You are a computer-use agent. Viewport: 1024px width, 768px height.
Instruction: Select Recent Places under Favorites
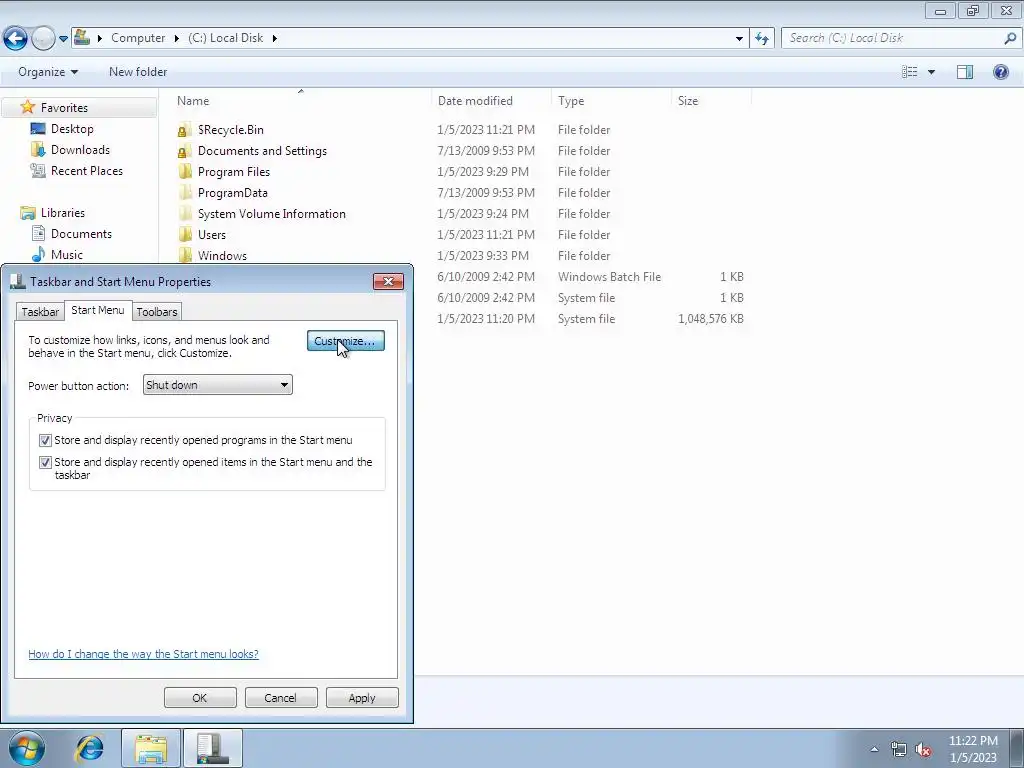tap(87, 170)
